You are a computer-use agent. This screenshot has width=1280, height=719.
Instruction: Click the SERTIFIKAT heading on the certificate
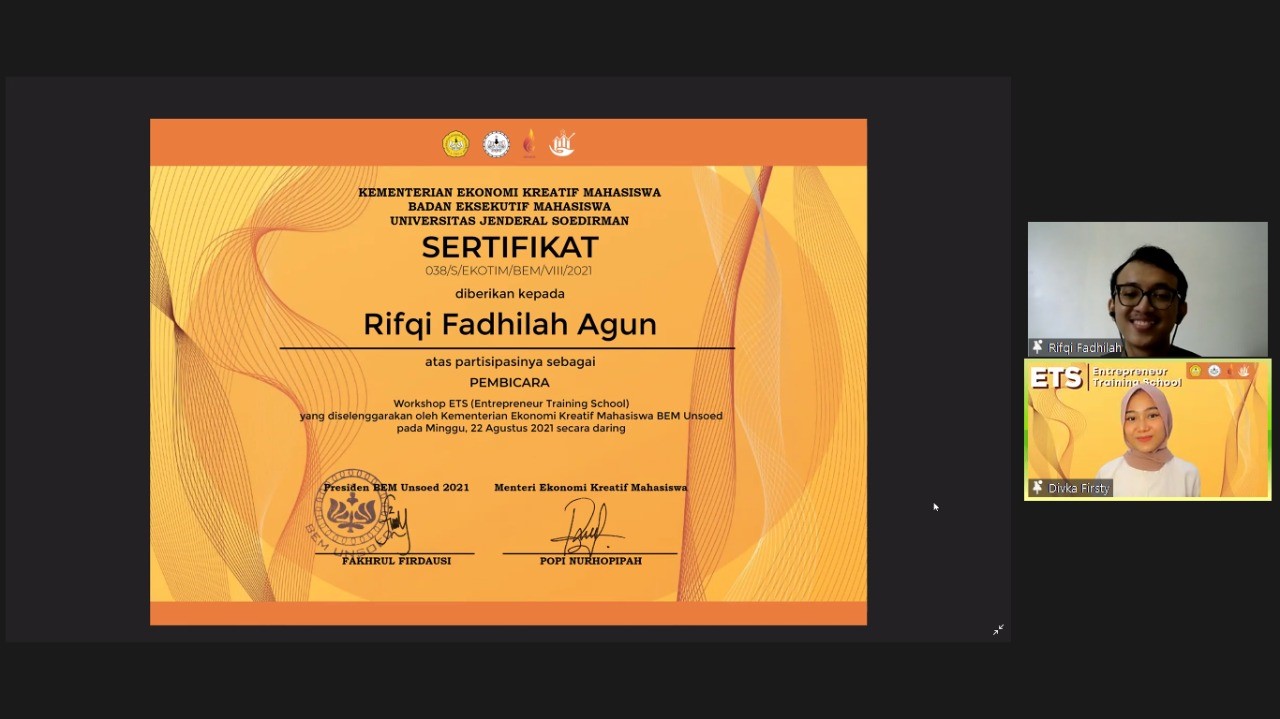509,247
